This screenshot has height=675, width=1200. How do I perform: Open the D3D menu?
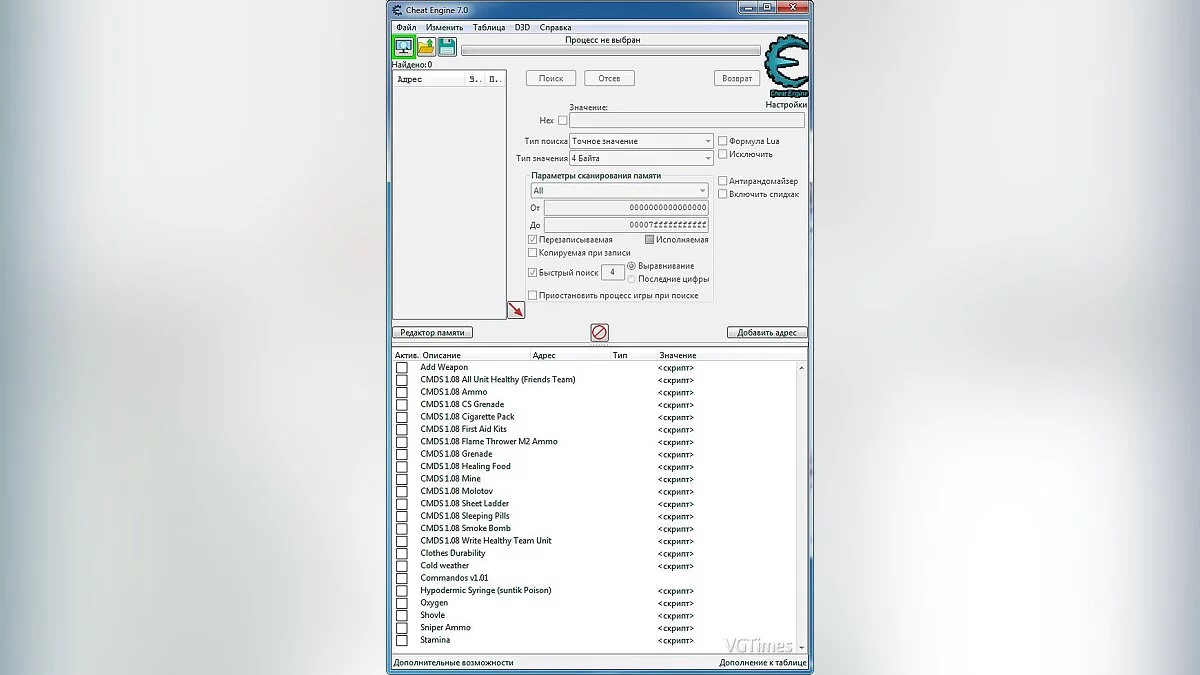coord(522,27)
